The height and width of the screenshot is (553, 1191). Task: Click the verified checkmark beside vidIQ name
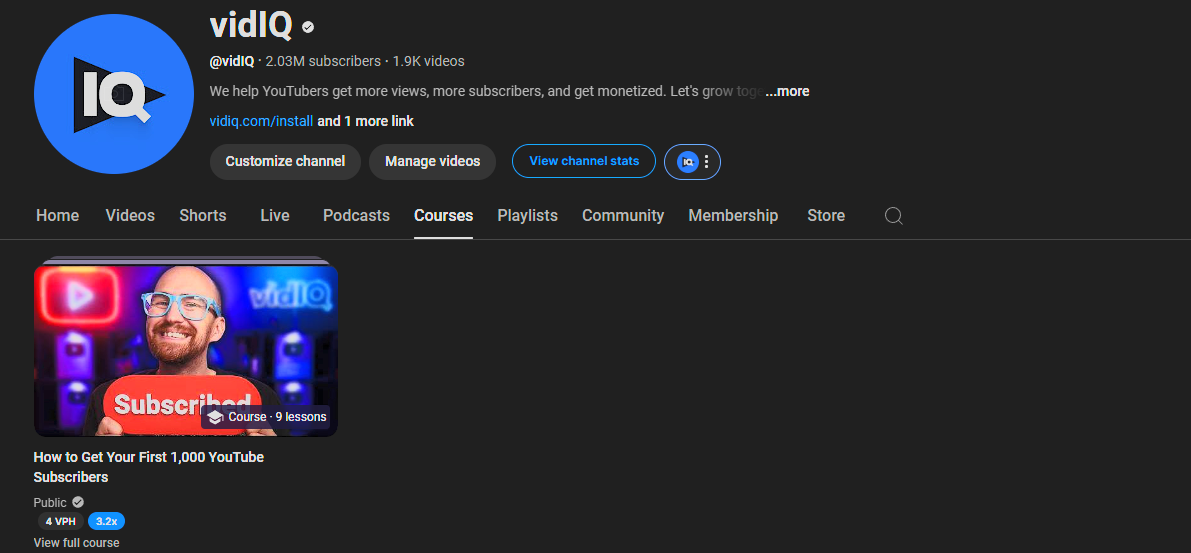(308, 27)
